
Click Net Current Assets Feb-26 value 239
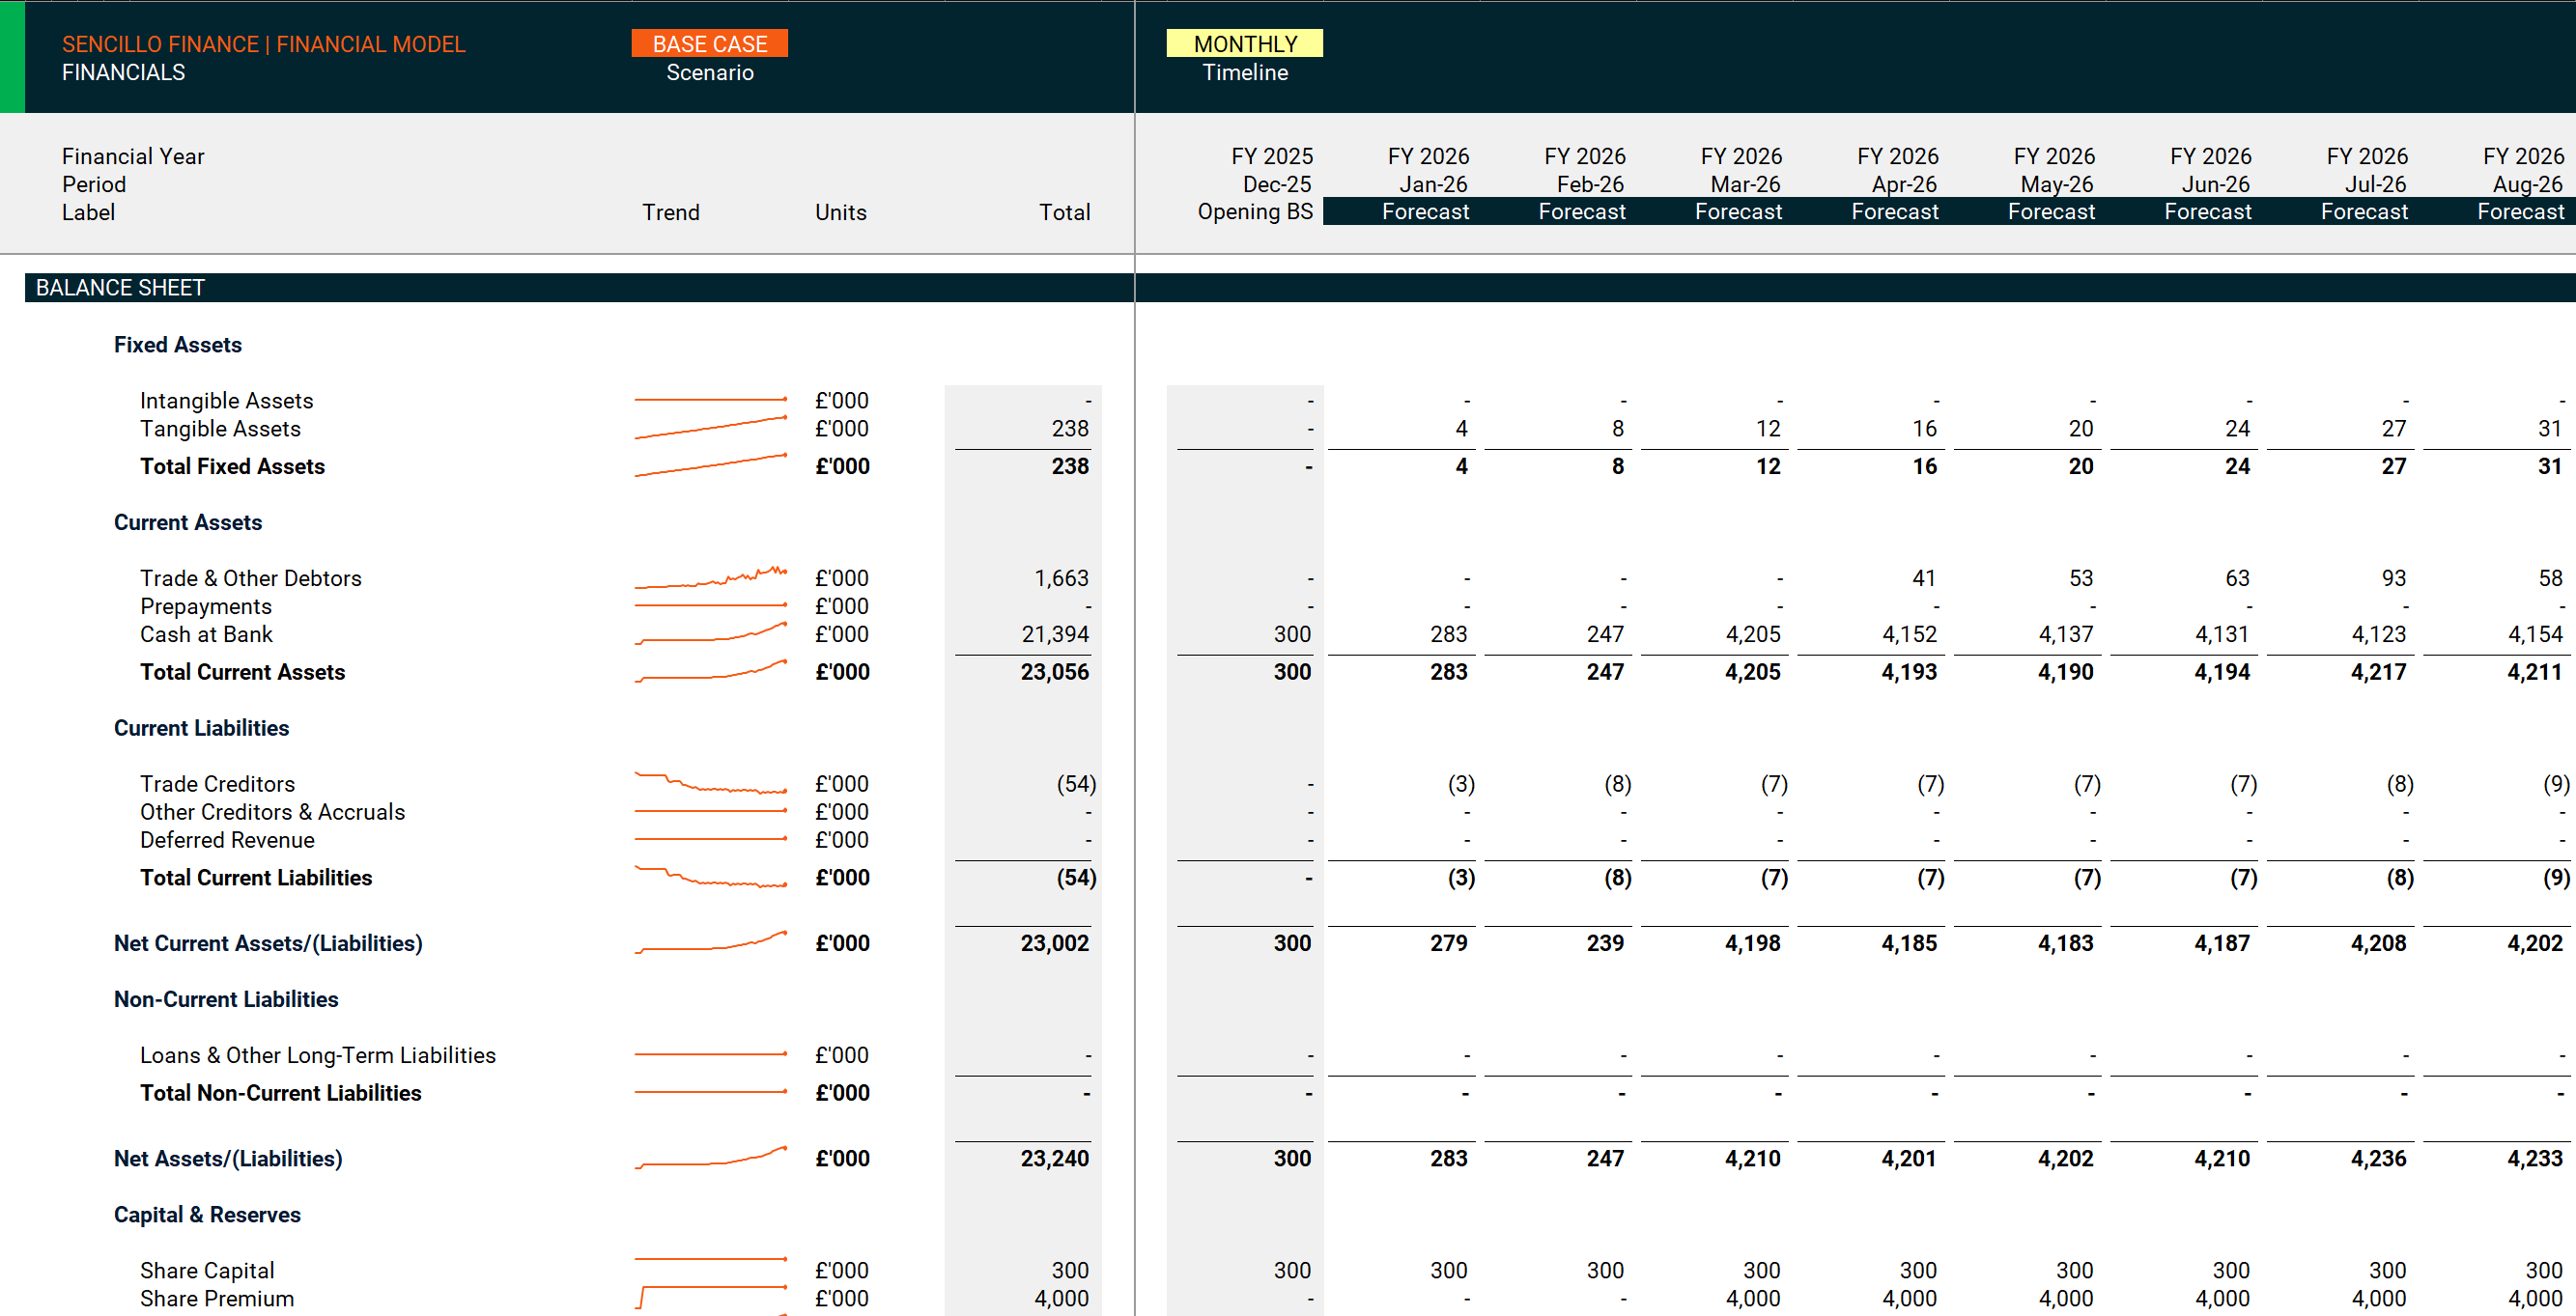coord(1604,944)
